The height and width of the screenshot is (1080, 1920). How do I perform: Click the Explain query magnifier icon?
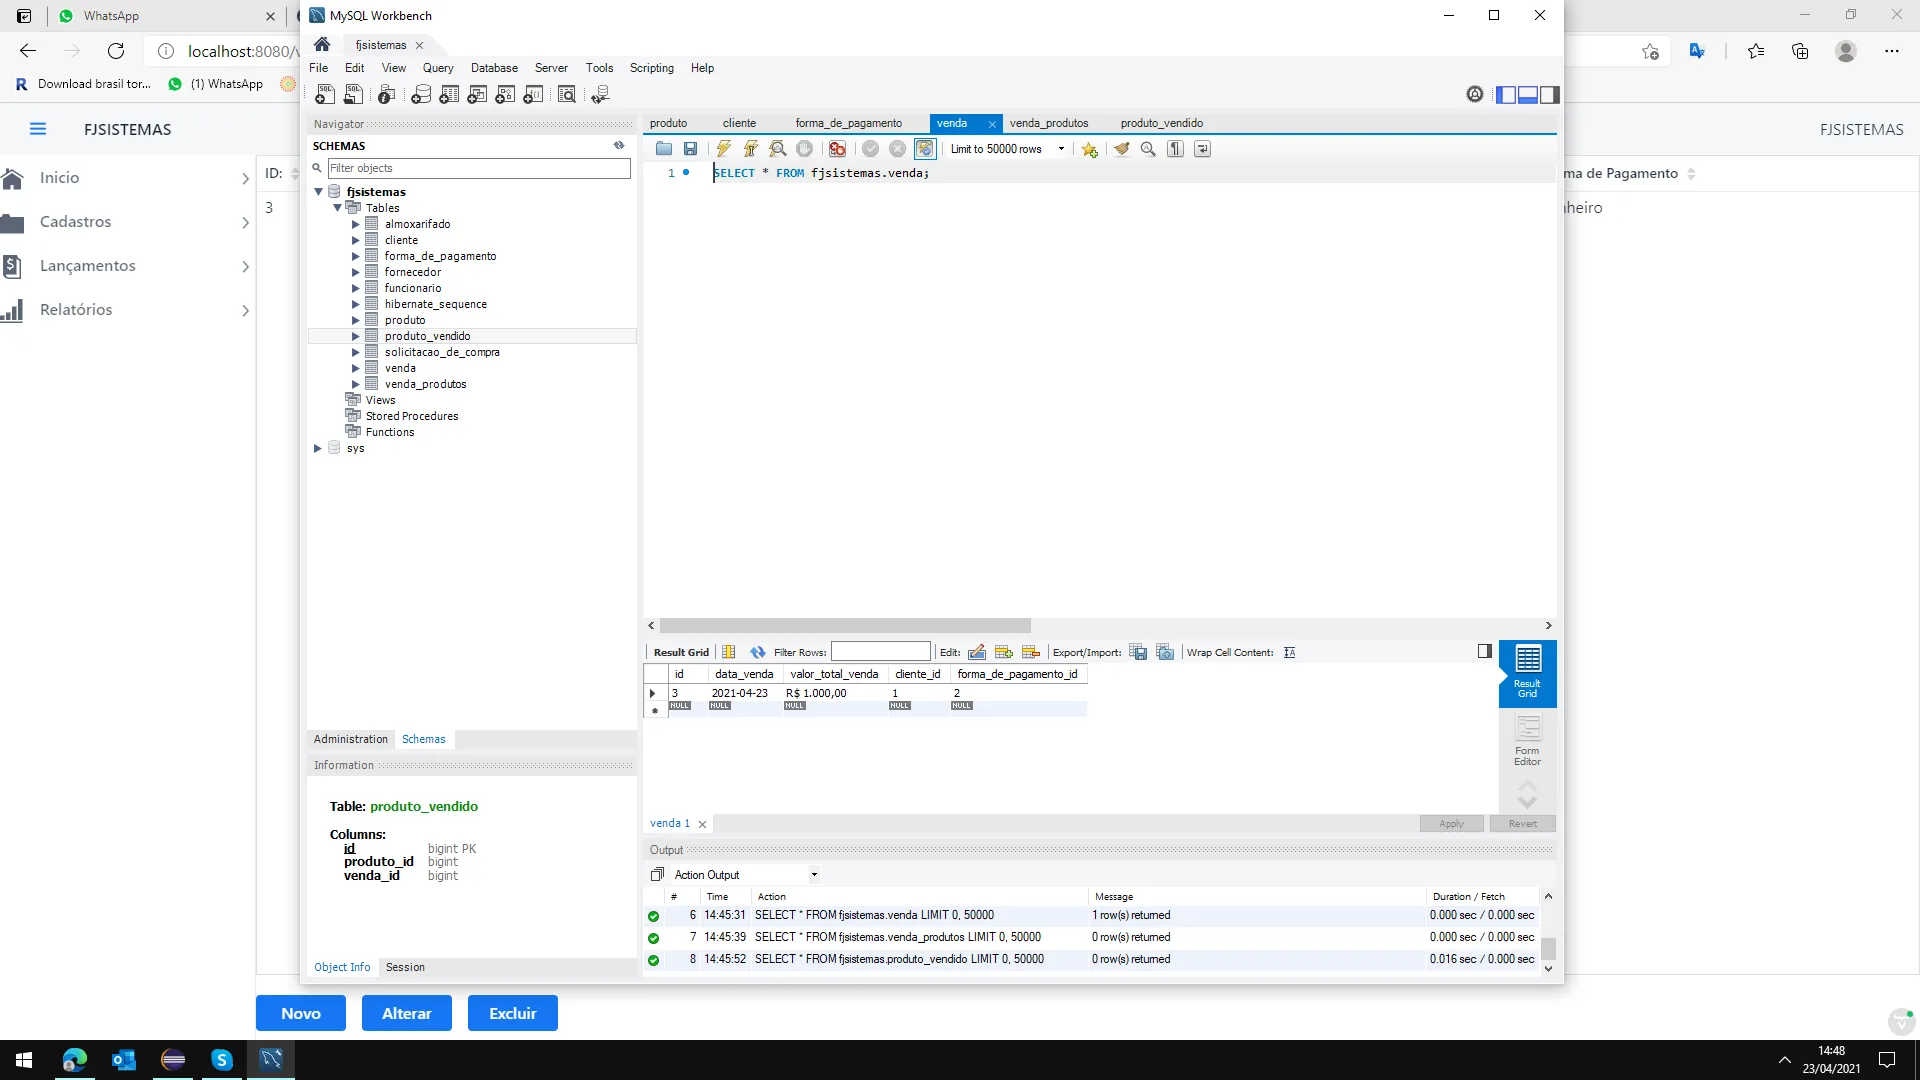click(777, 149)
